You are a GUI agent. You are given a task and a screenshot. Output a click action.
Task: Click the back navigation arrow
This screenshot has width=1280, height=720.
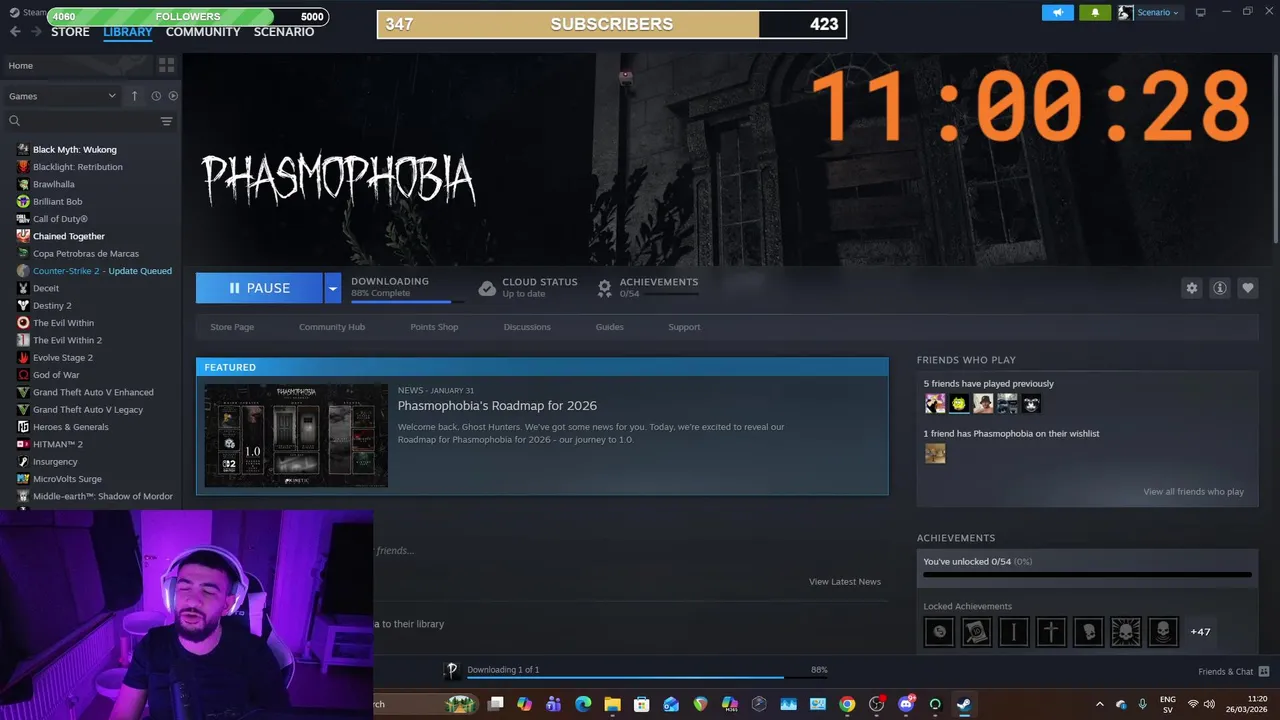click(x=15, y=32)
